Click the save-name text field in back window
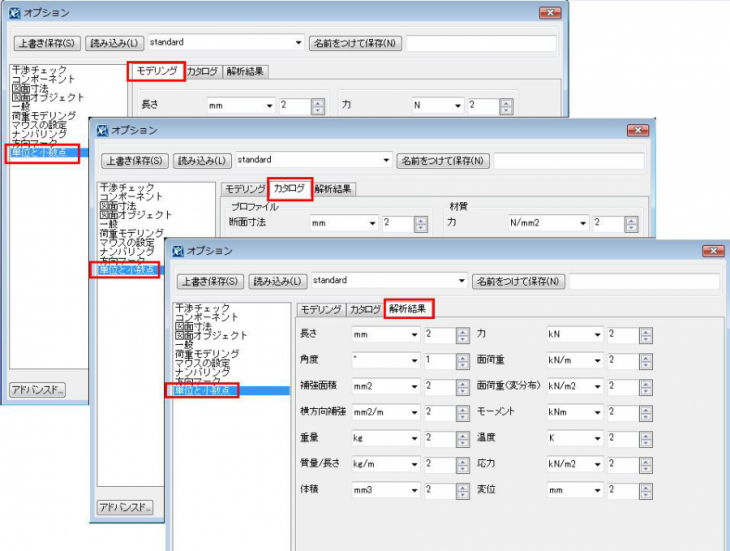The height and width of the screenshot is (551, 730). pos(481,43)
